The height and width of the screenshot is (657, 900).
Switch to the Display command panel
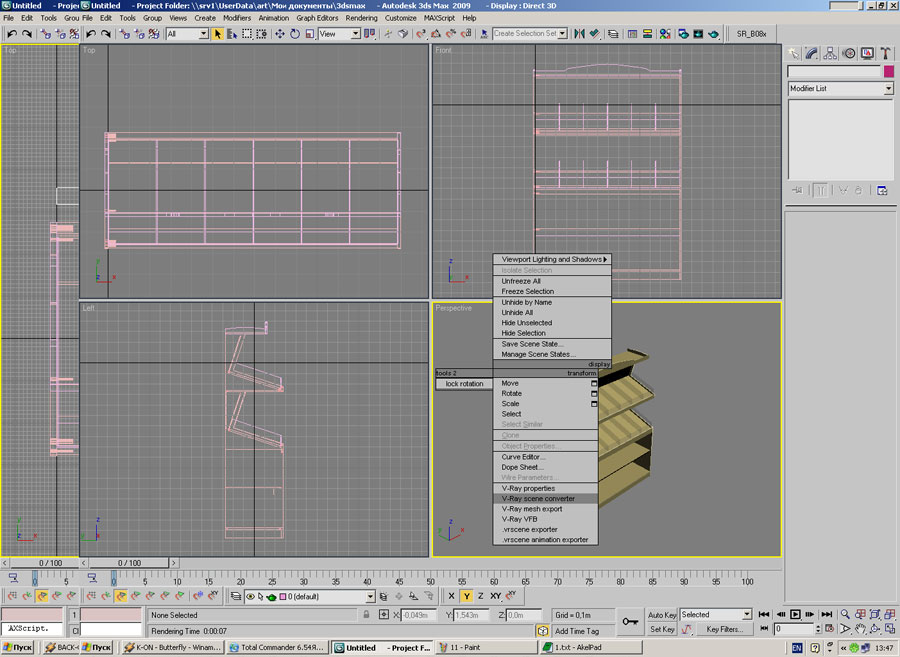click(867, 53)
